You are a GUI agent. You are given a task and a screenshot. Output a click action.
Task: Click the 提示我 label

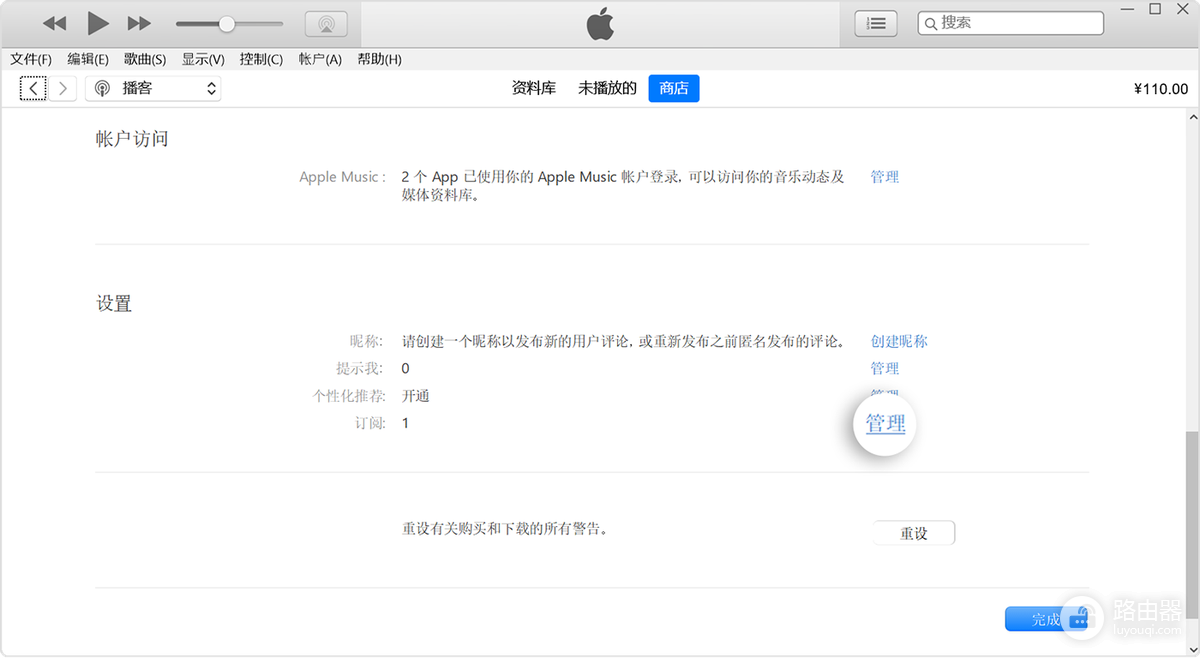point(360,368)
